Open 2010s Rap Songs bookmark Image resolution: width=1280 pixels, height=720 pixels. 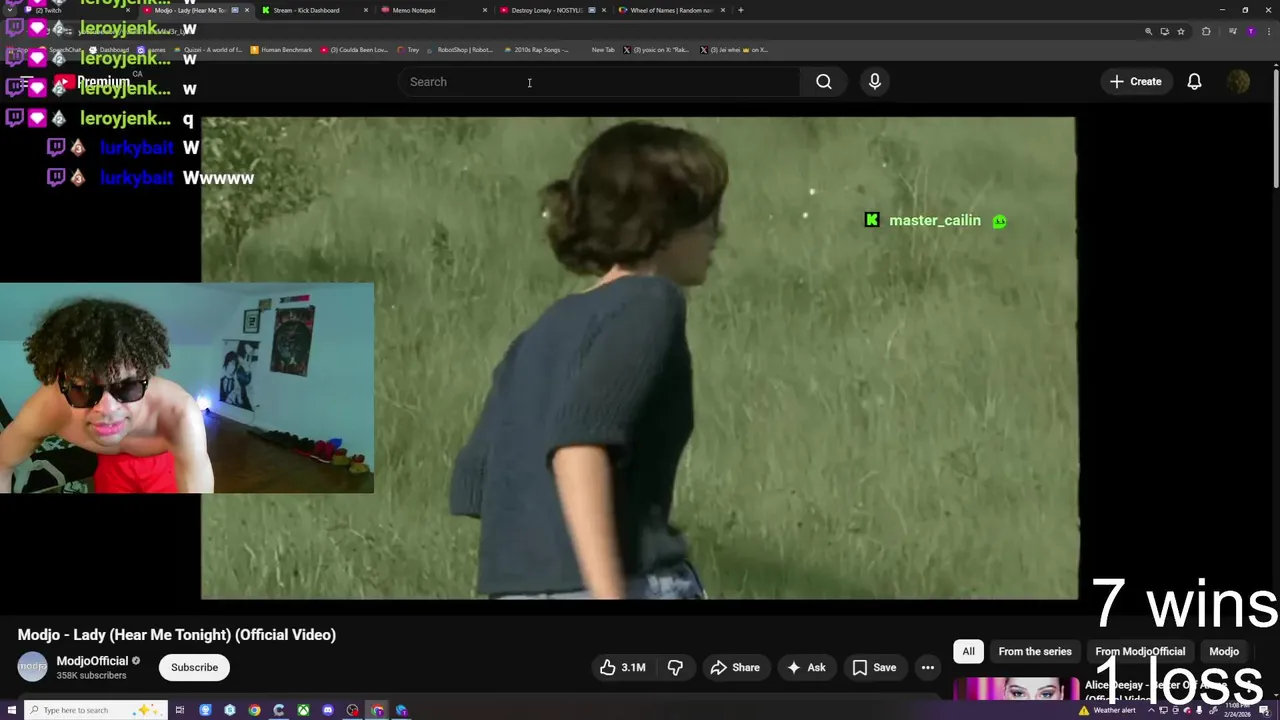coord(536,50)
